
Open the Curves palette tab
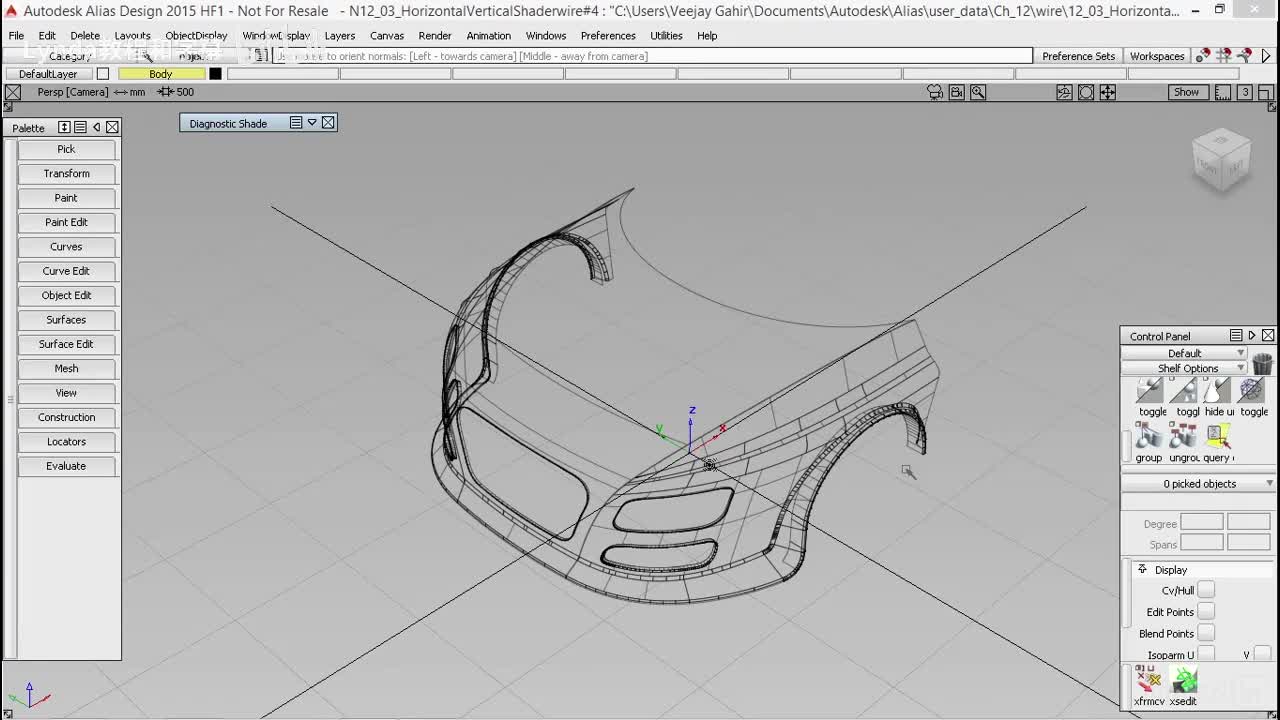click(66, 247)
